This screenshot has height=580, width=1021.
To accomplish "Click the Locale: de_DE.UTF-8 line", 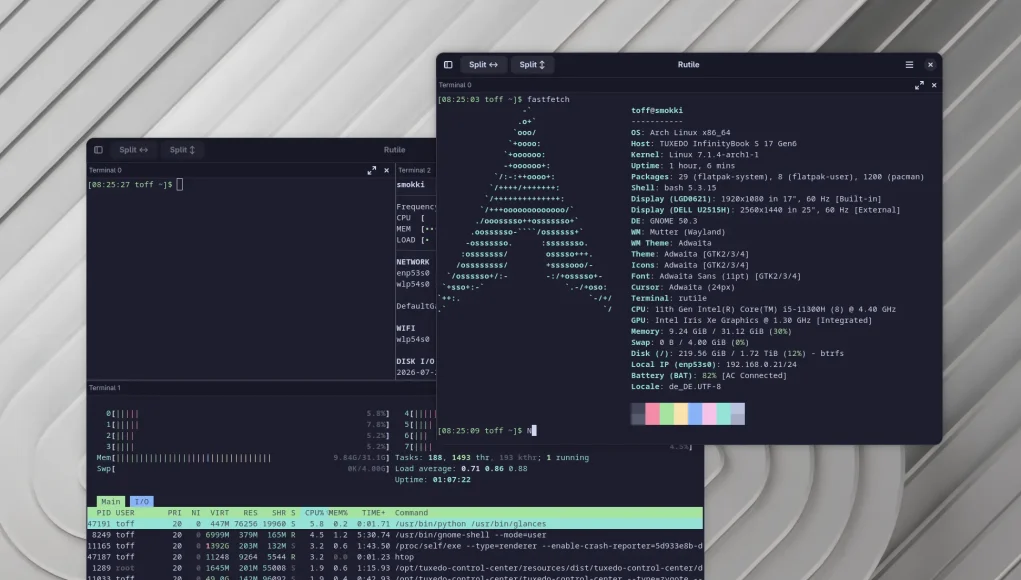I will [675, 387].
